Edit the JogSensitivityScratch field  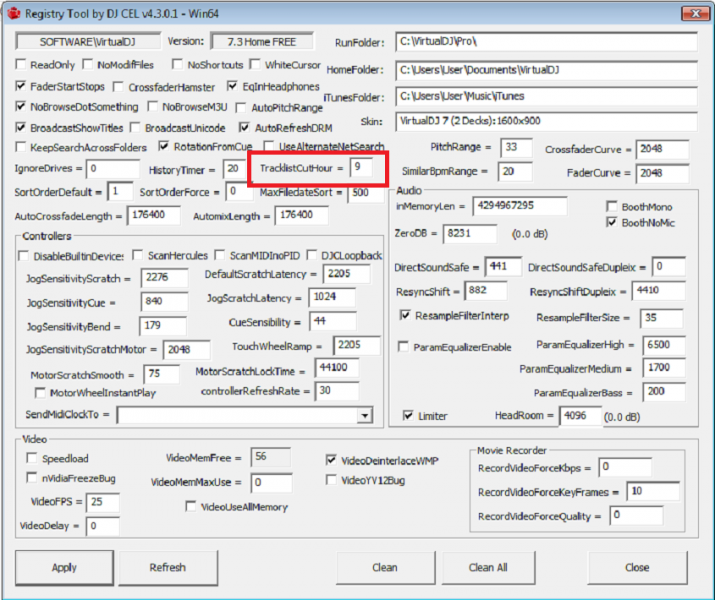pyautogui.click(x=165, y=278)
